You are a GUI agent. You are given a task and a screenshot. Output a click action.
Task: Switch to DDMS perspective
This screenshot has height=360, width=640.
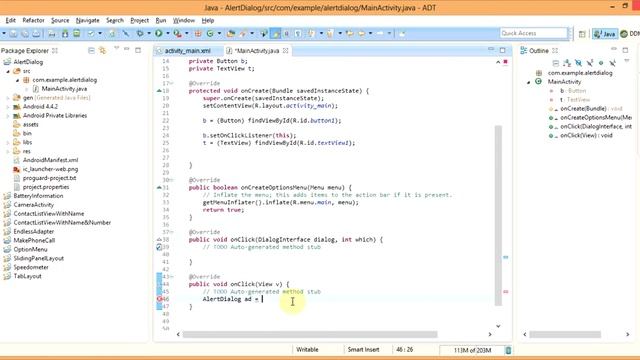[x=630, y=34]
